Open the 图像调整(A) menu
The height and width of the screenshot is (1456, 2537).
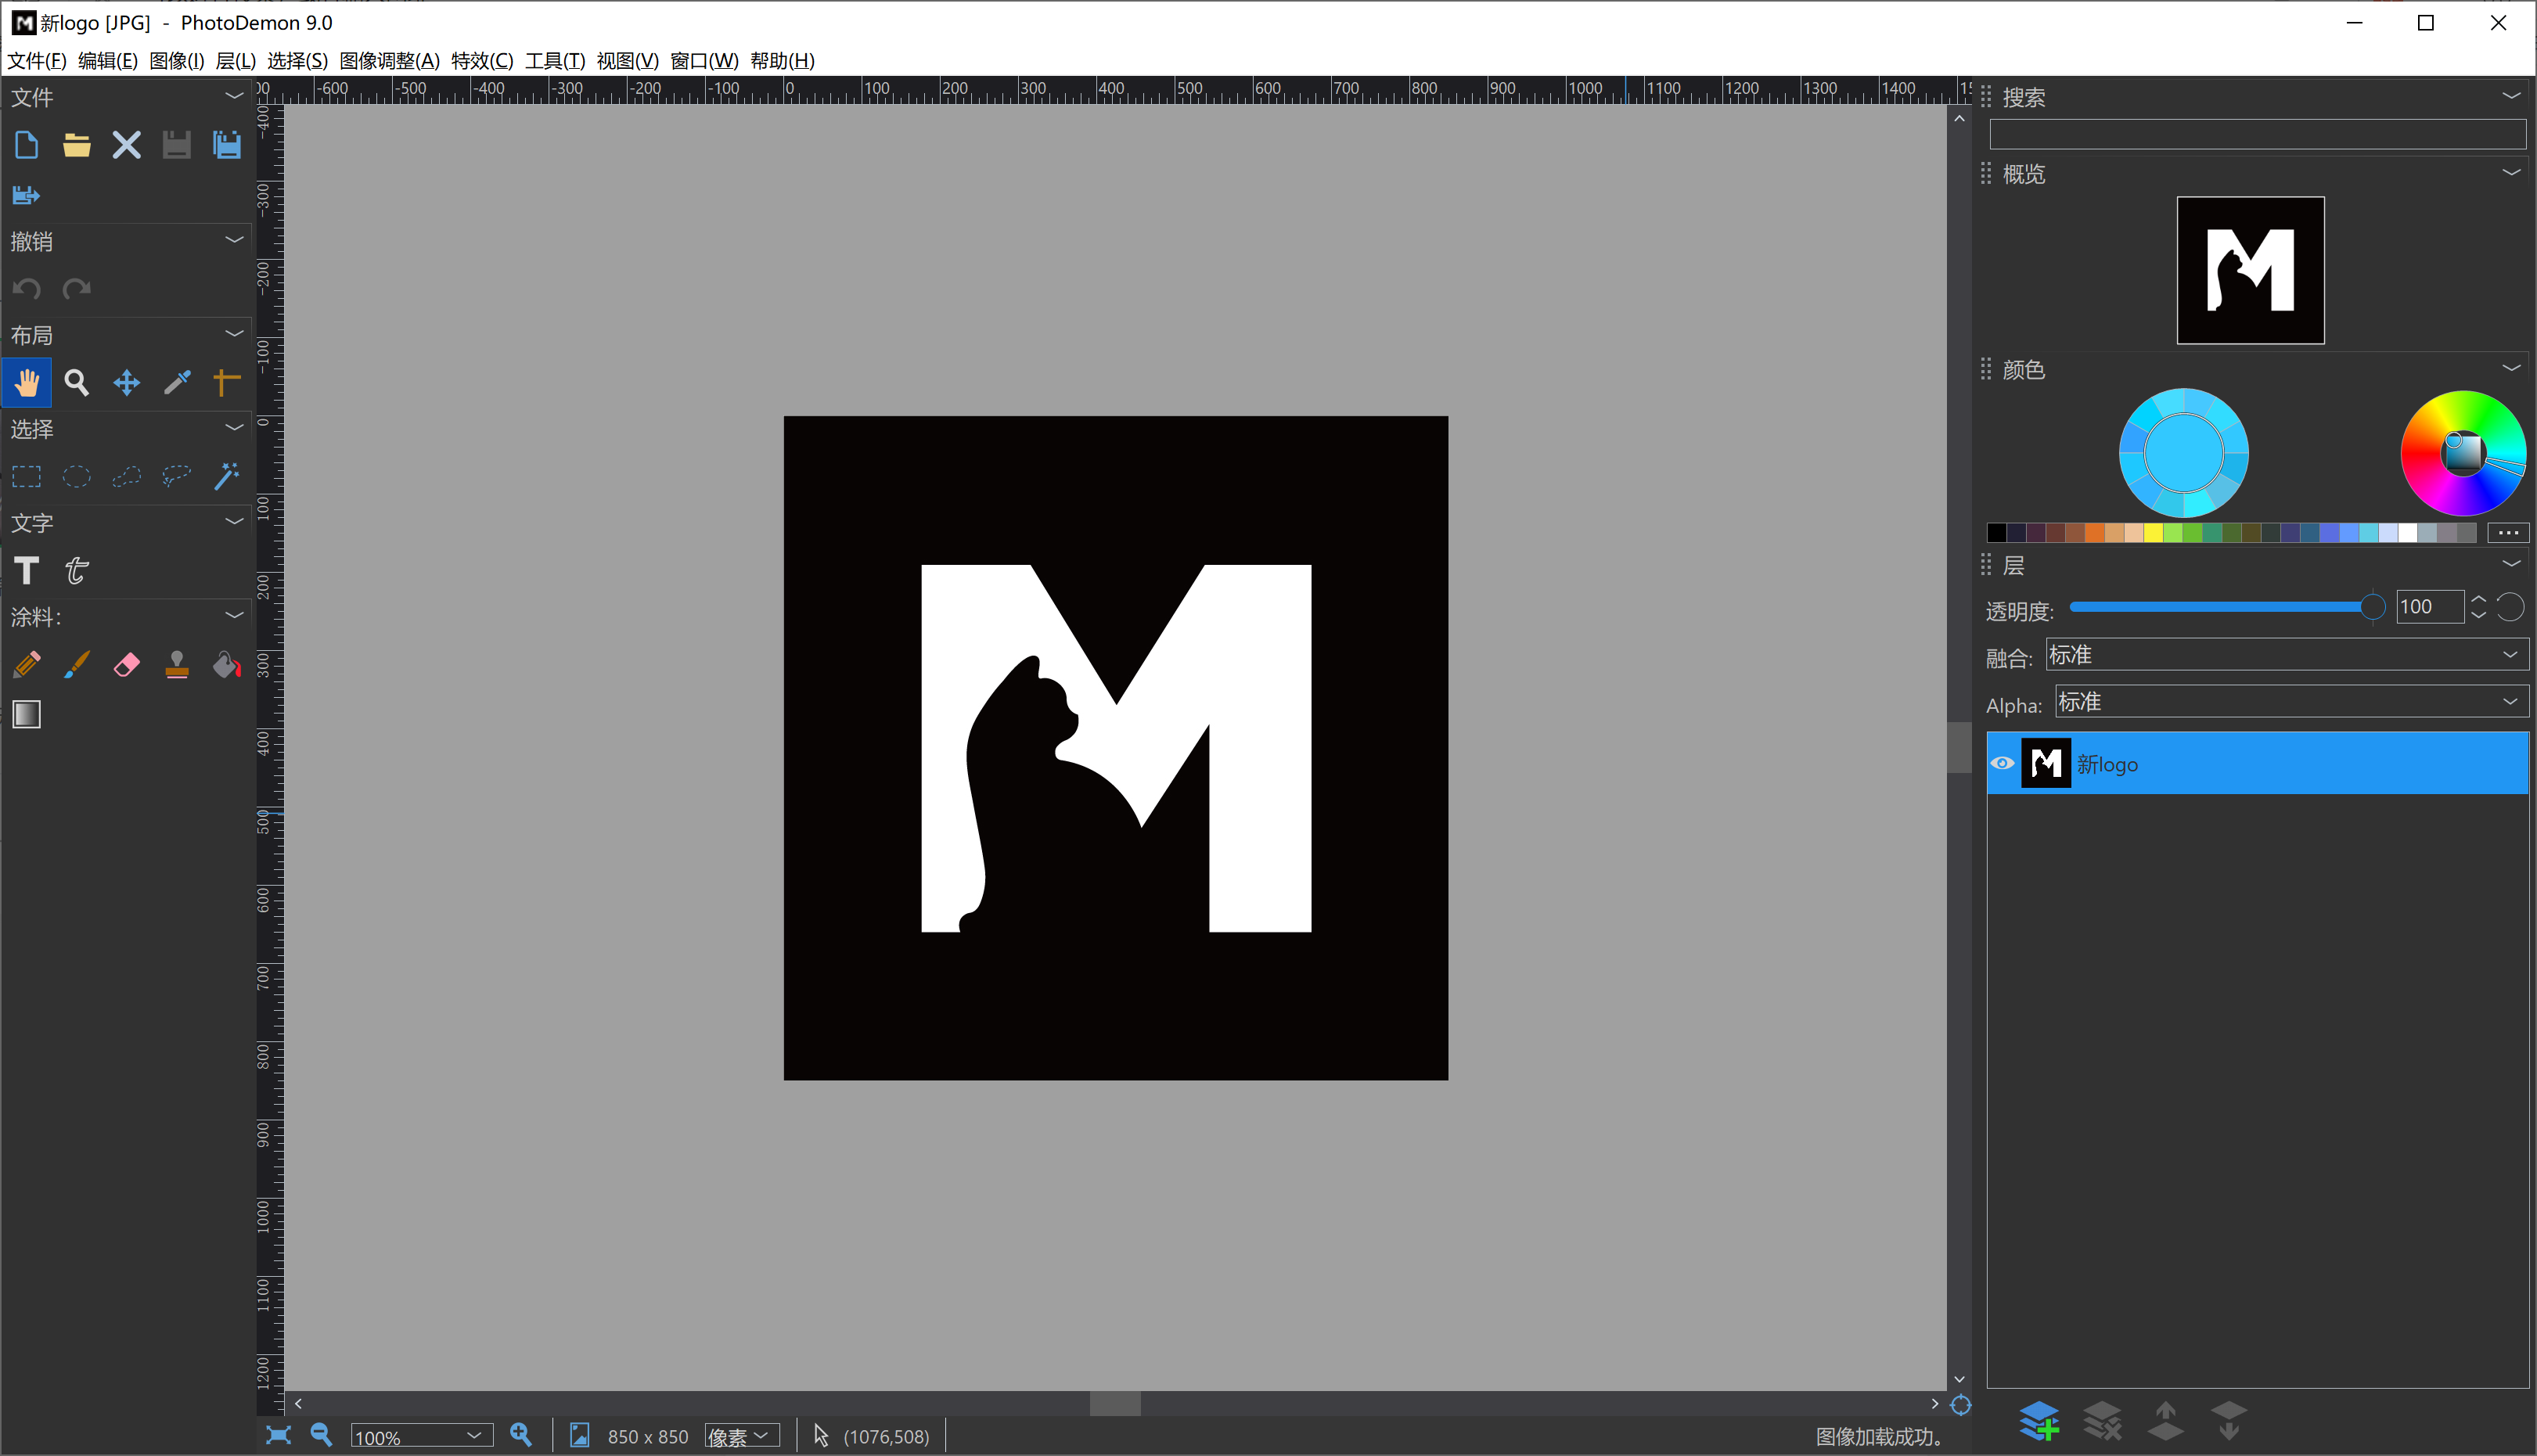389,61
